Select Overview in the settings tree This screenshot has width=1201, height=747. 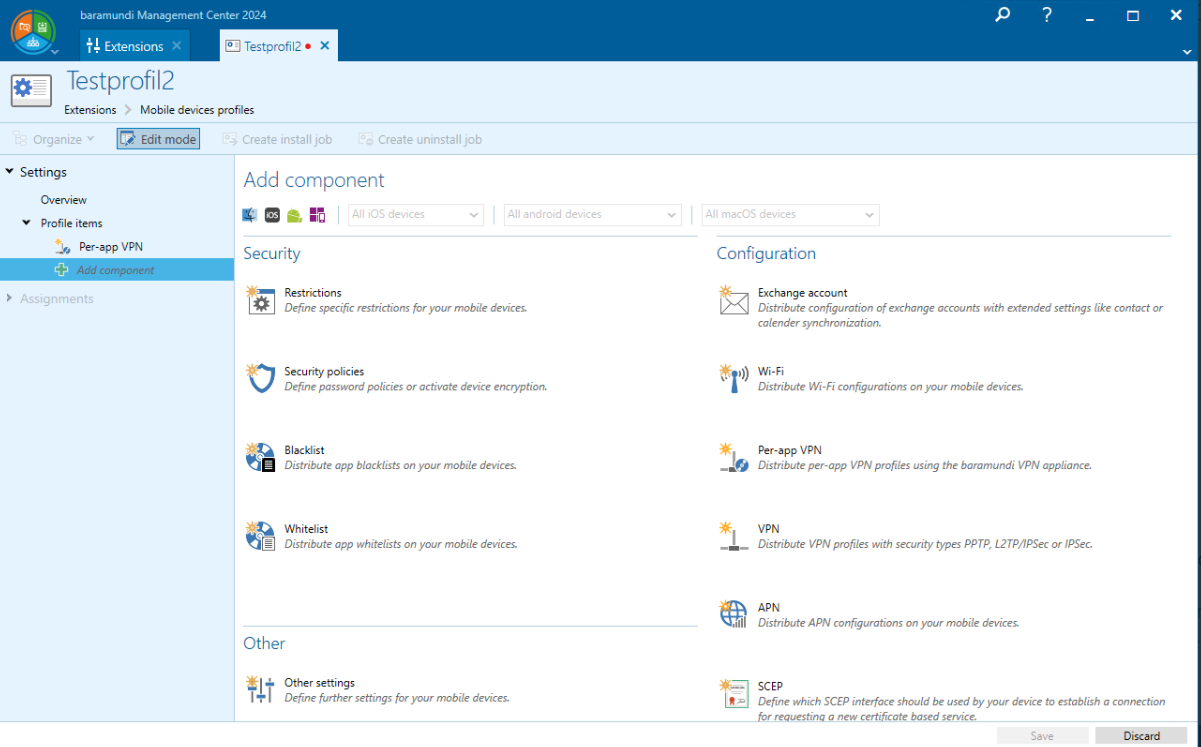(64, 200)
